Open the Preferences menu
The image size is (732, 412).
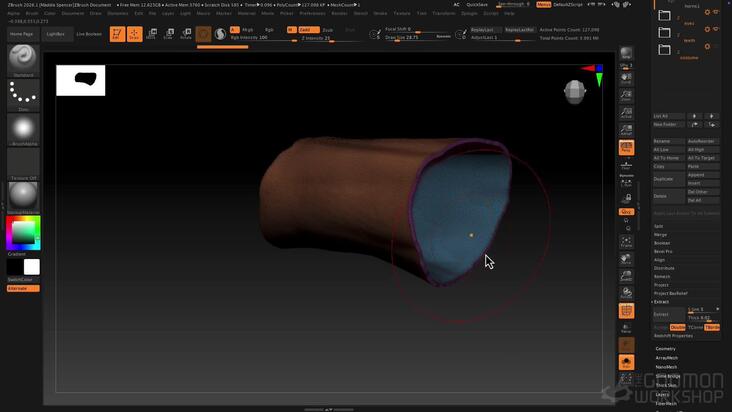pos(312,14)
